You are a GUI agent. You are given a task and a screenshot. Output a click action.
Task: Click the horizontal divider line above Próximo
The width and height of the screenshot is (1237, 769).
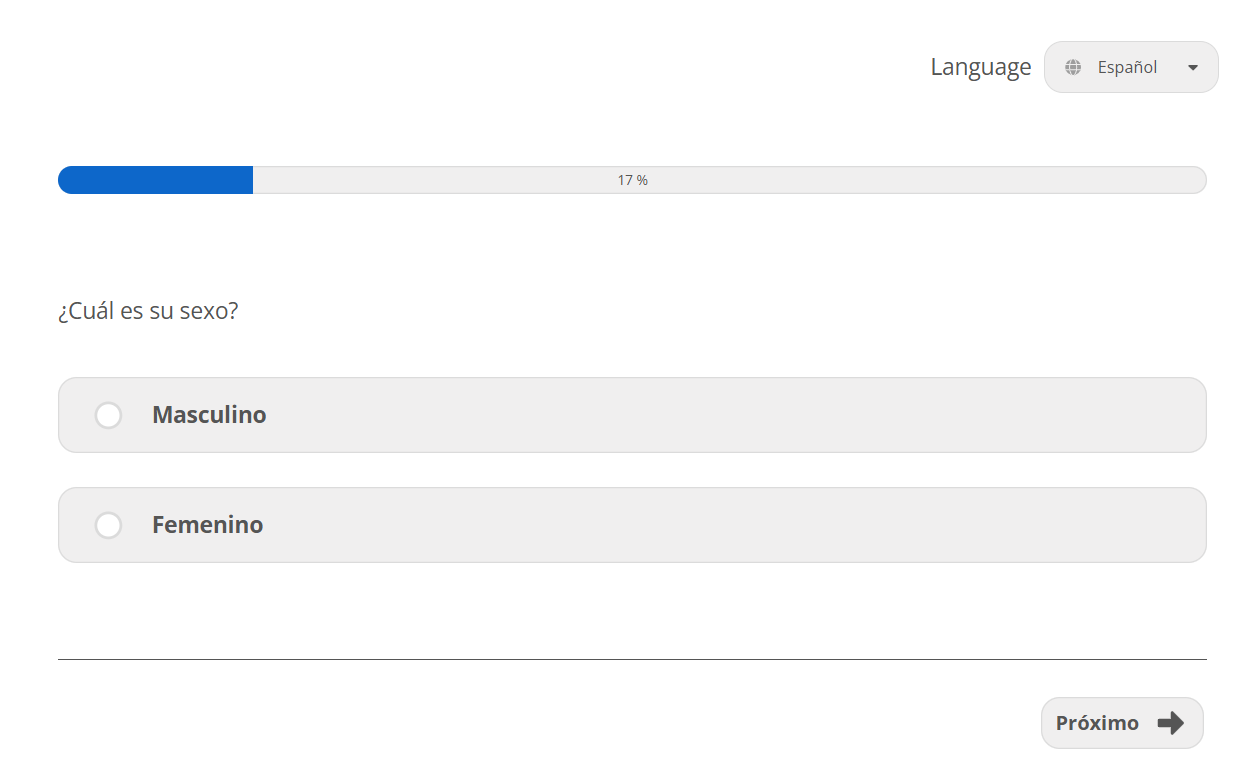coord(632,659)
